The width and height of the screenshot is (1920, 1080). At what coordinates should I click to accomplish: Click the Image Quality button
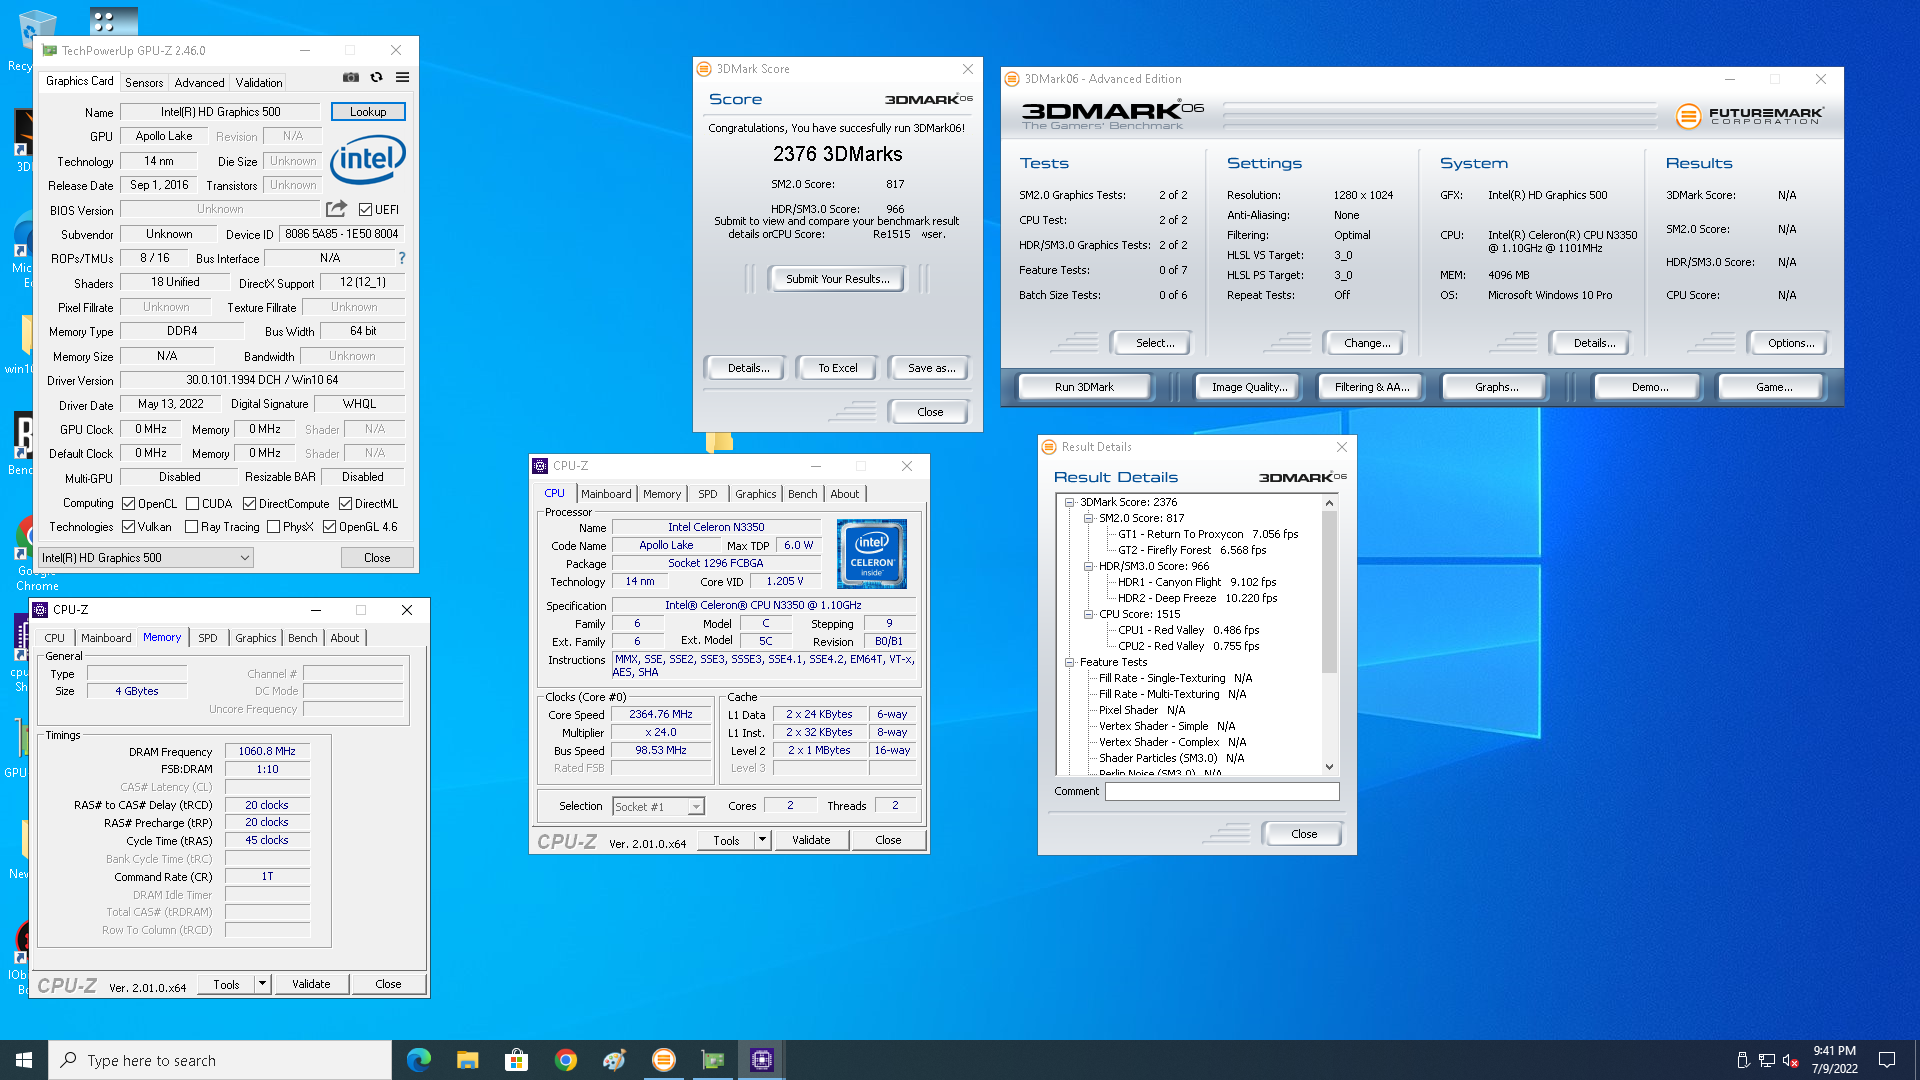click(1249, 387)
